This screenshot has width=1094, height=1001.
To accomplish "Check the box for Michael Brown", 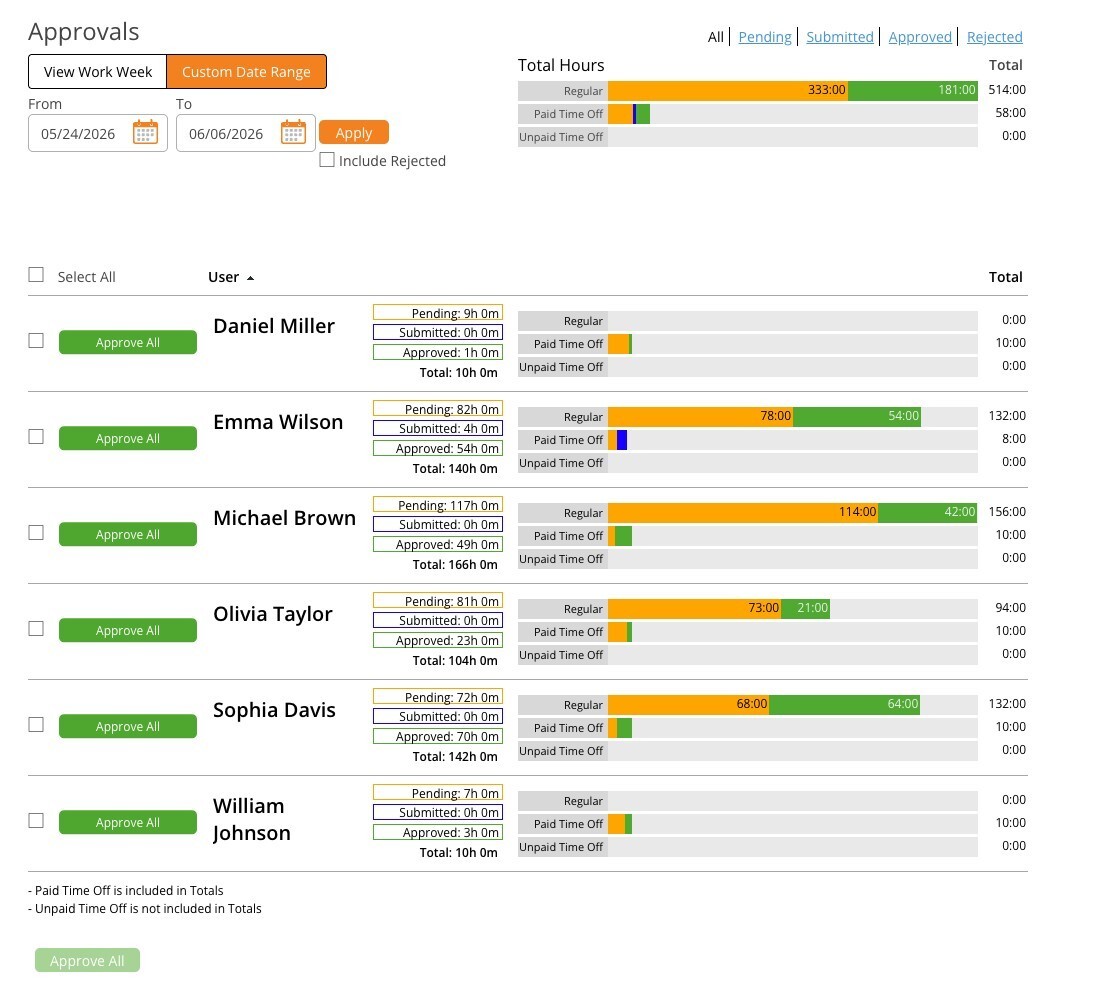I will (36, 533).
